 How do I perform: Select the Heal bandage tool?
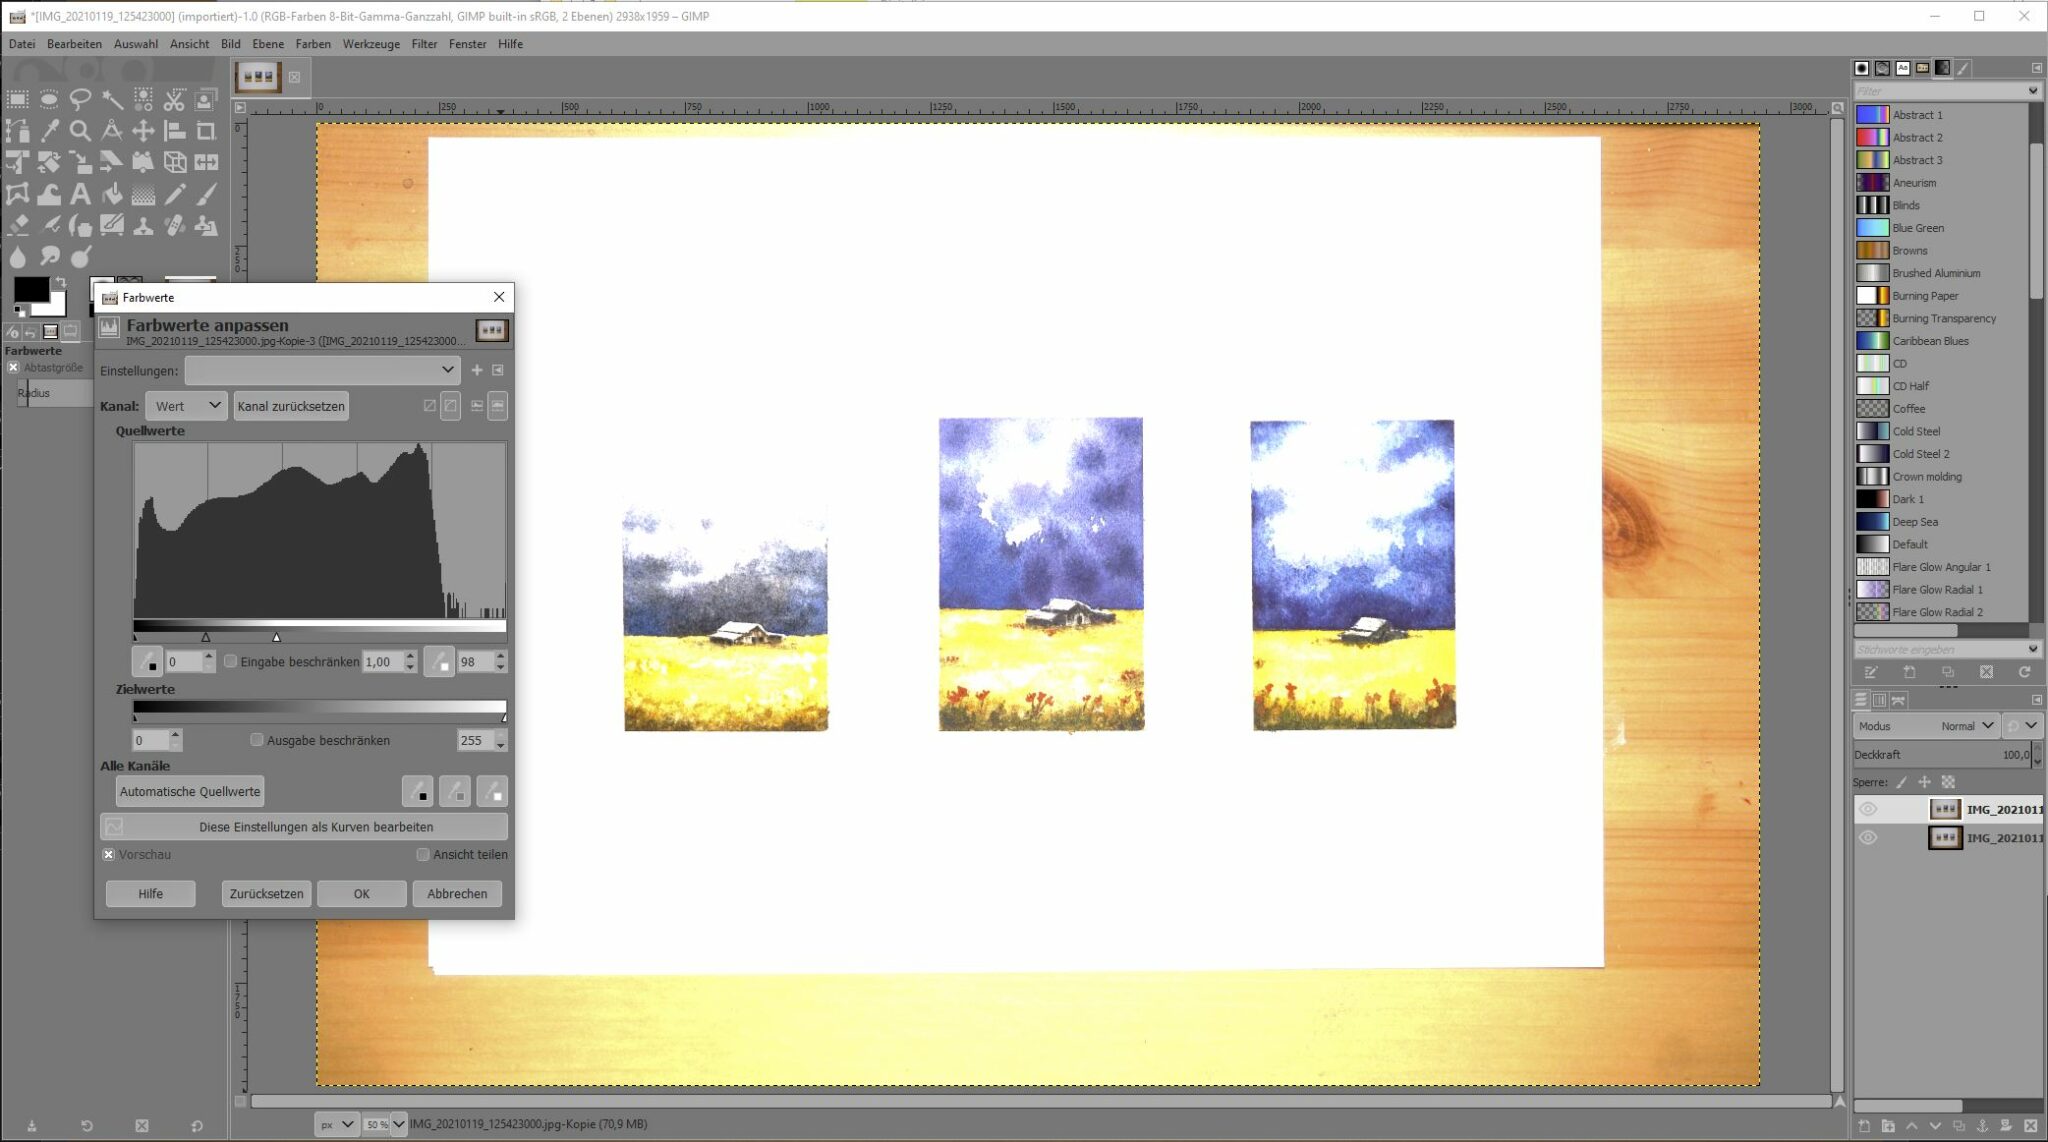[175, 226]
